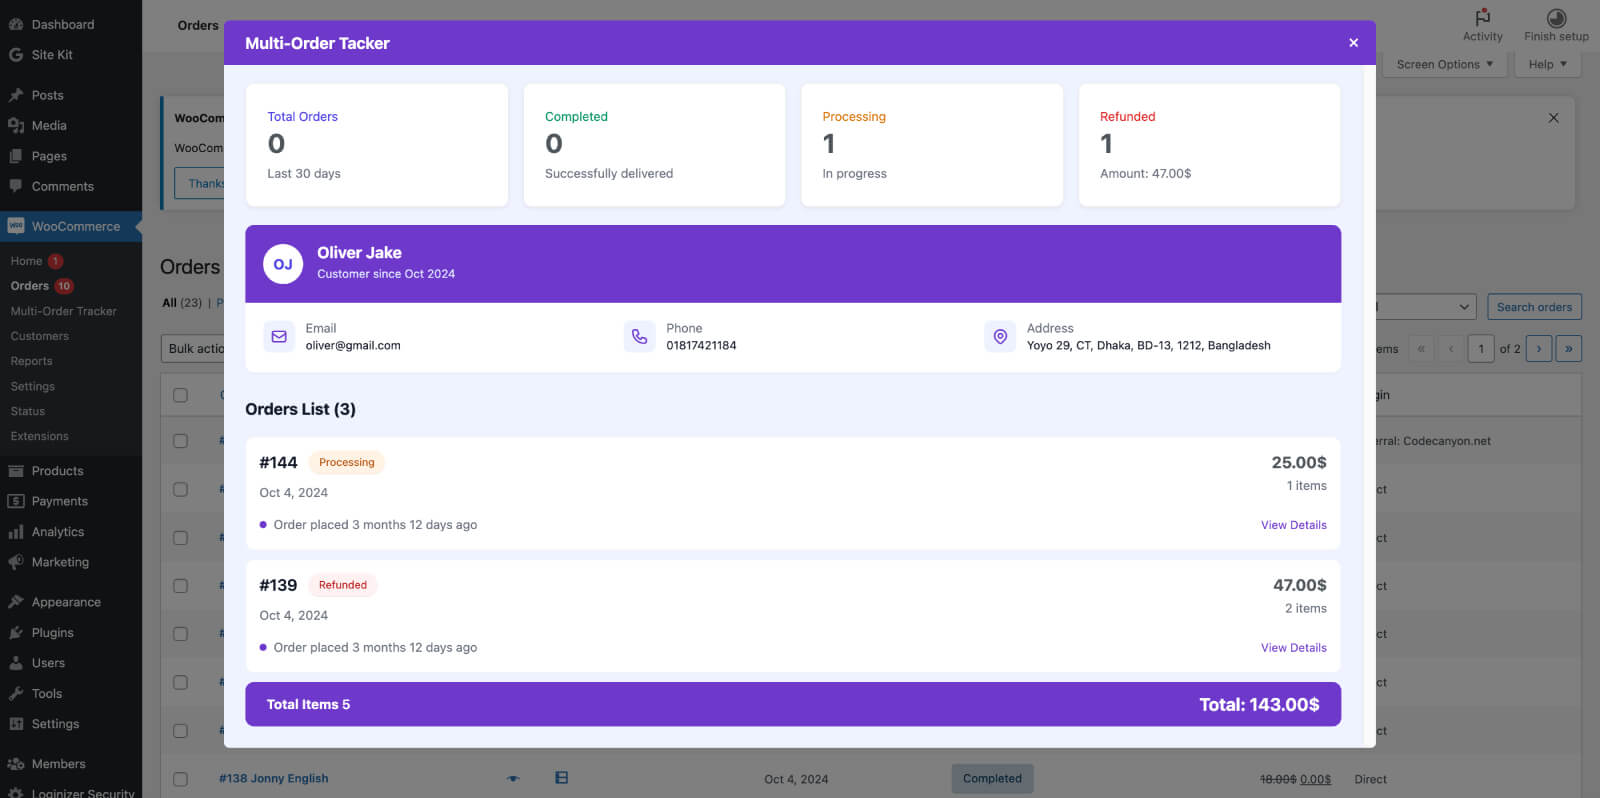Viewport: 1600px width, 798px height.
Task: Open Site Kit in the sidebar
Action: click(52, 55)
